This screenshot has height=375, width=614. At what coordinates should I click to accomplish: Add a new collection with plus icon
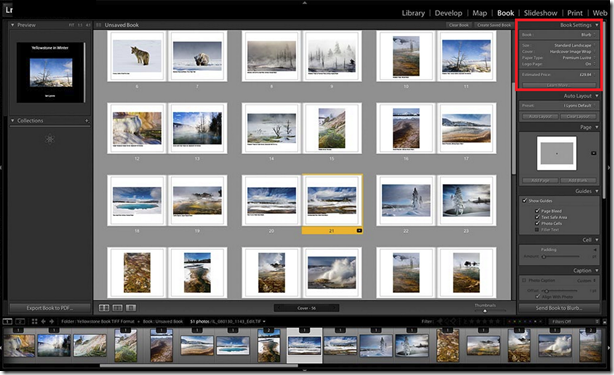tap(87, 121)
